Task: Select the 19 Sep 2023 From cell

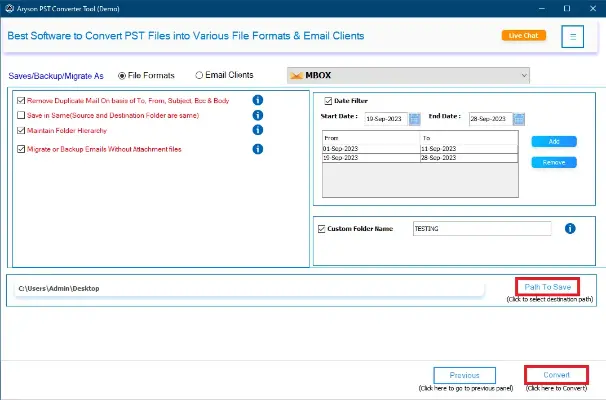Action: click(371, 158)
